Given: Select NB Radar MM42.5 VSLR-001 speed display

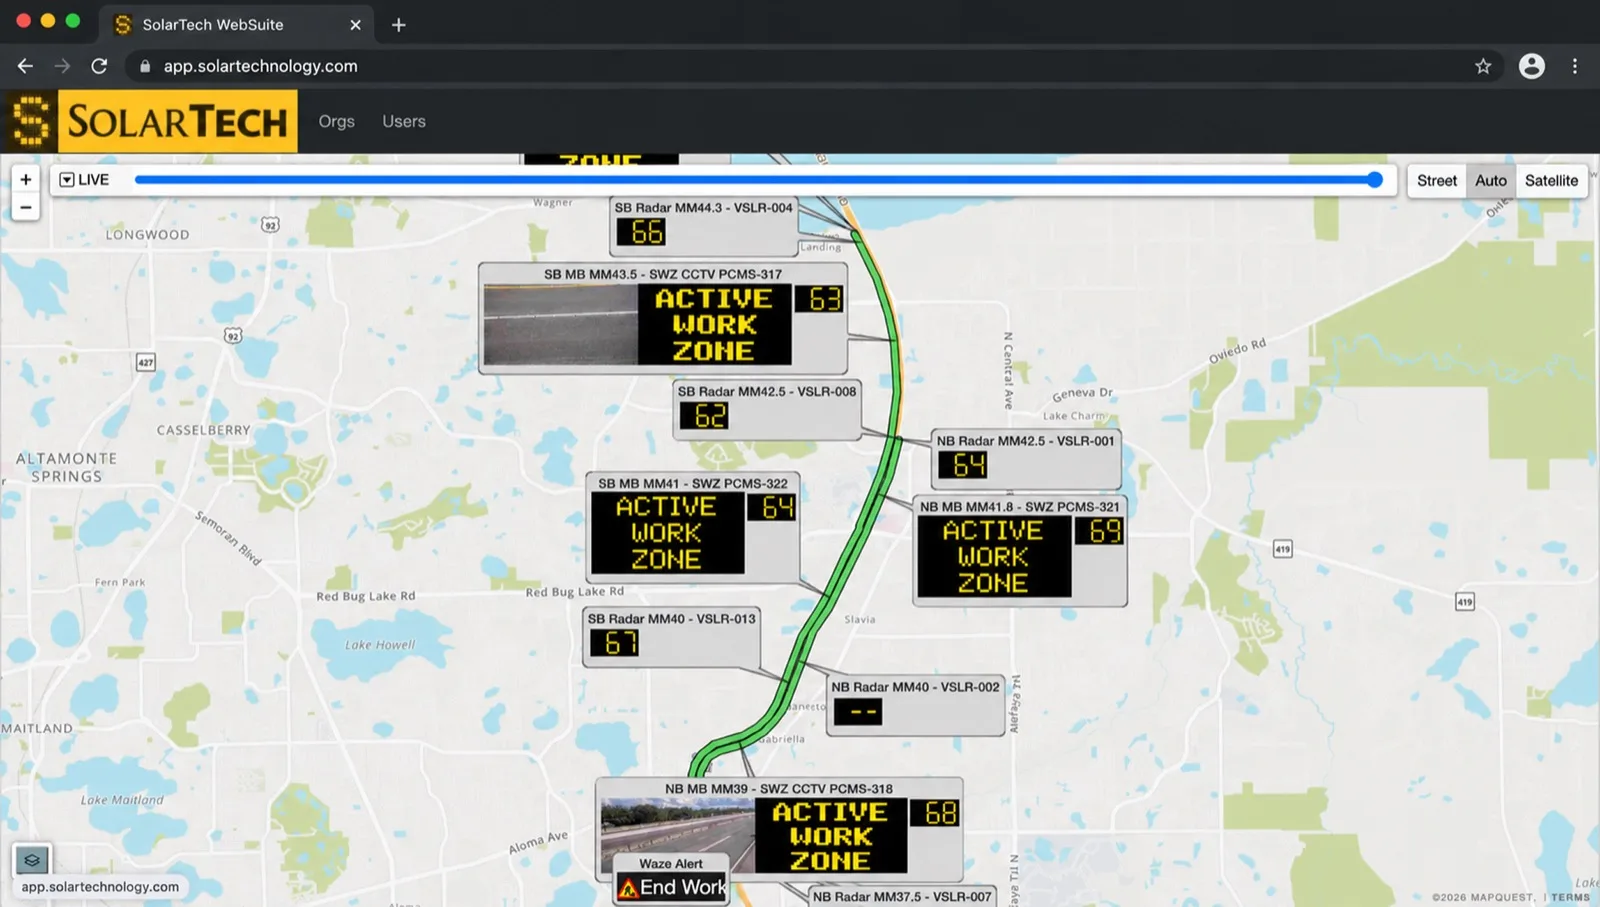Looking at the screenshot, I should point(963,465).
